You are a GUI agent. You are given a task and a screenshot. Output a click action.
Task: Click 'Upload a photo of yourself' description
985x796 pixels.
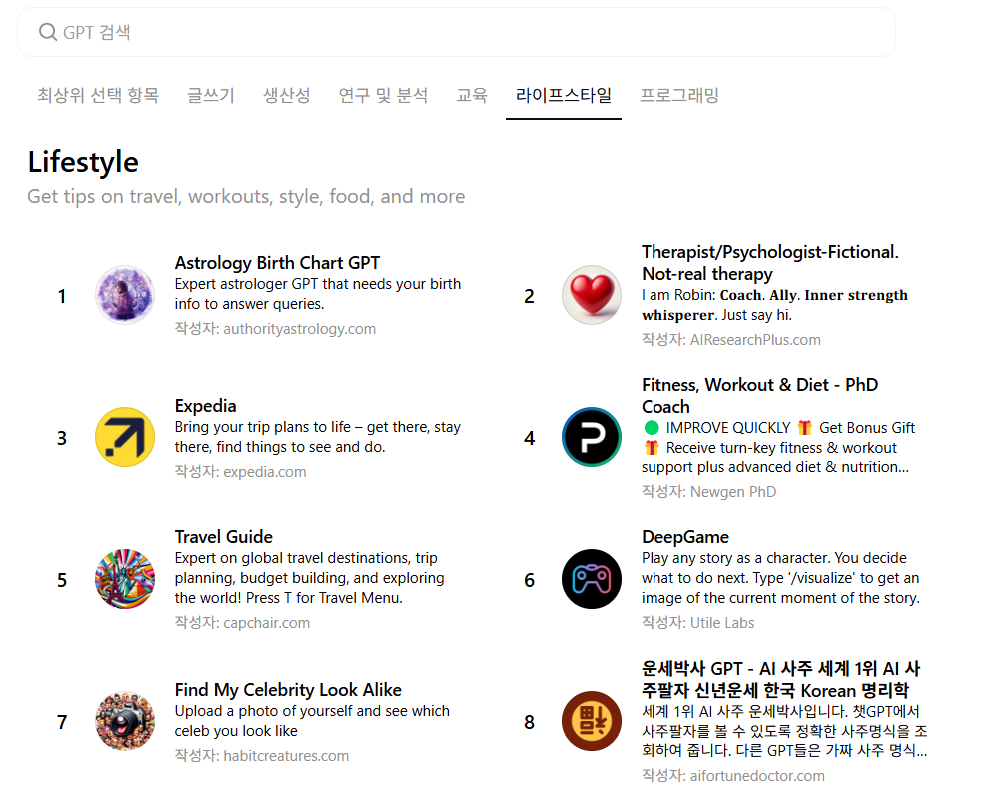click(312, 721)
